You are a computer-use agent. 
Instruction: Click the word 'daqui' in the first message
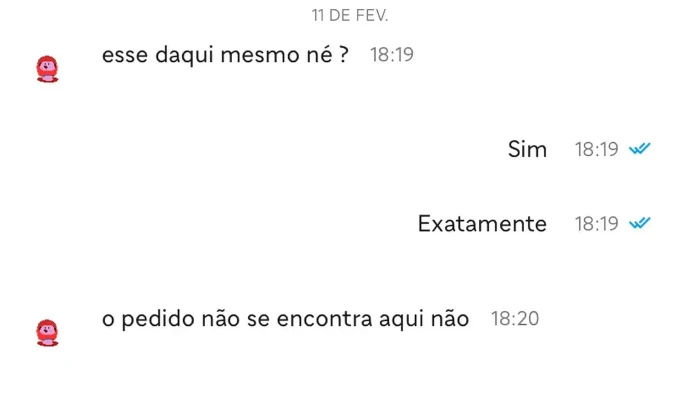(x=184, y=56)
